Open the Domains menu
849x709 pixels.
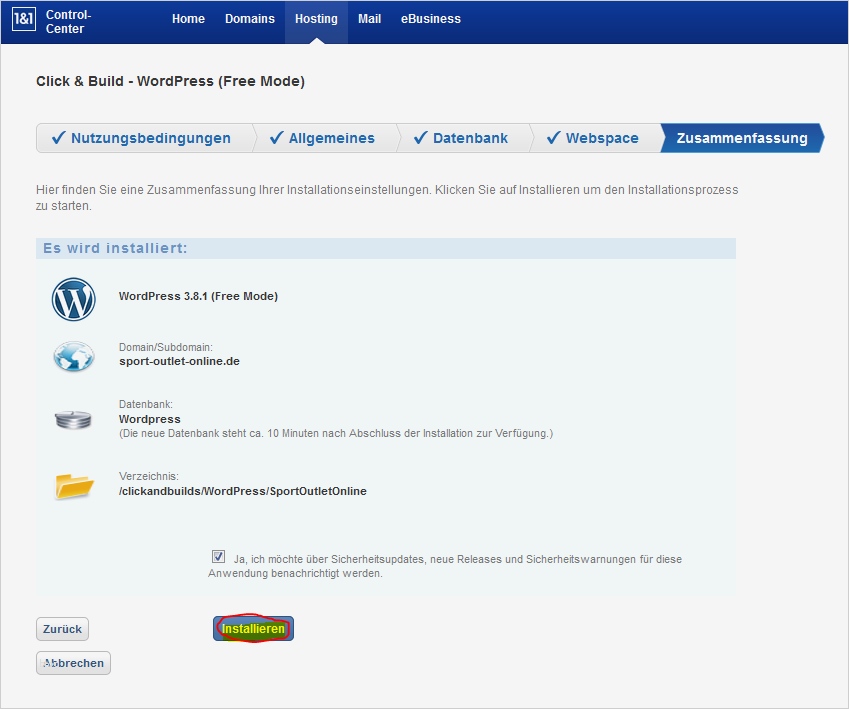point(250,19)
